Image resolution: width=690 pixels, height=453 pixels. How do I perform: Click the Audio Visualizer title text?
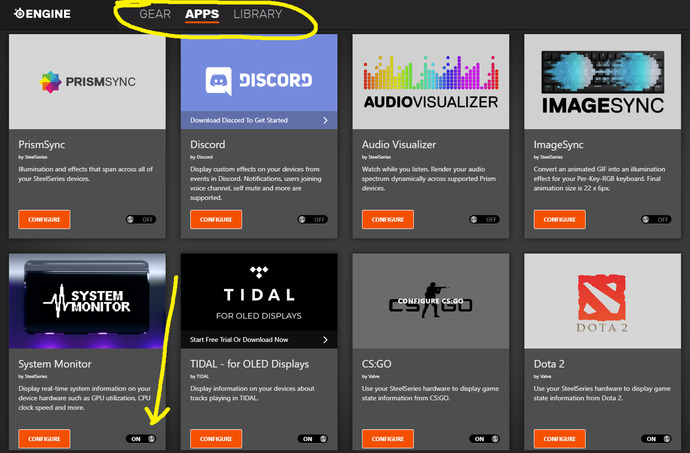(x=399, y=144)
